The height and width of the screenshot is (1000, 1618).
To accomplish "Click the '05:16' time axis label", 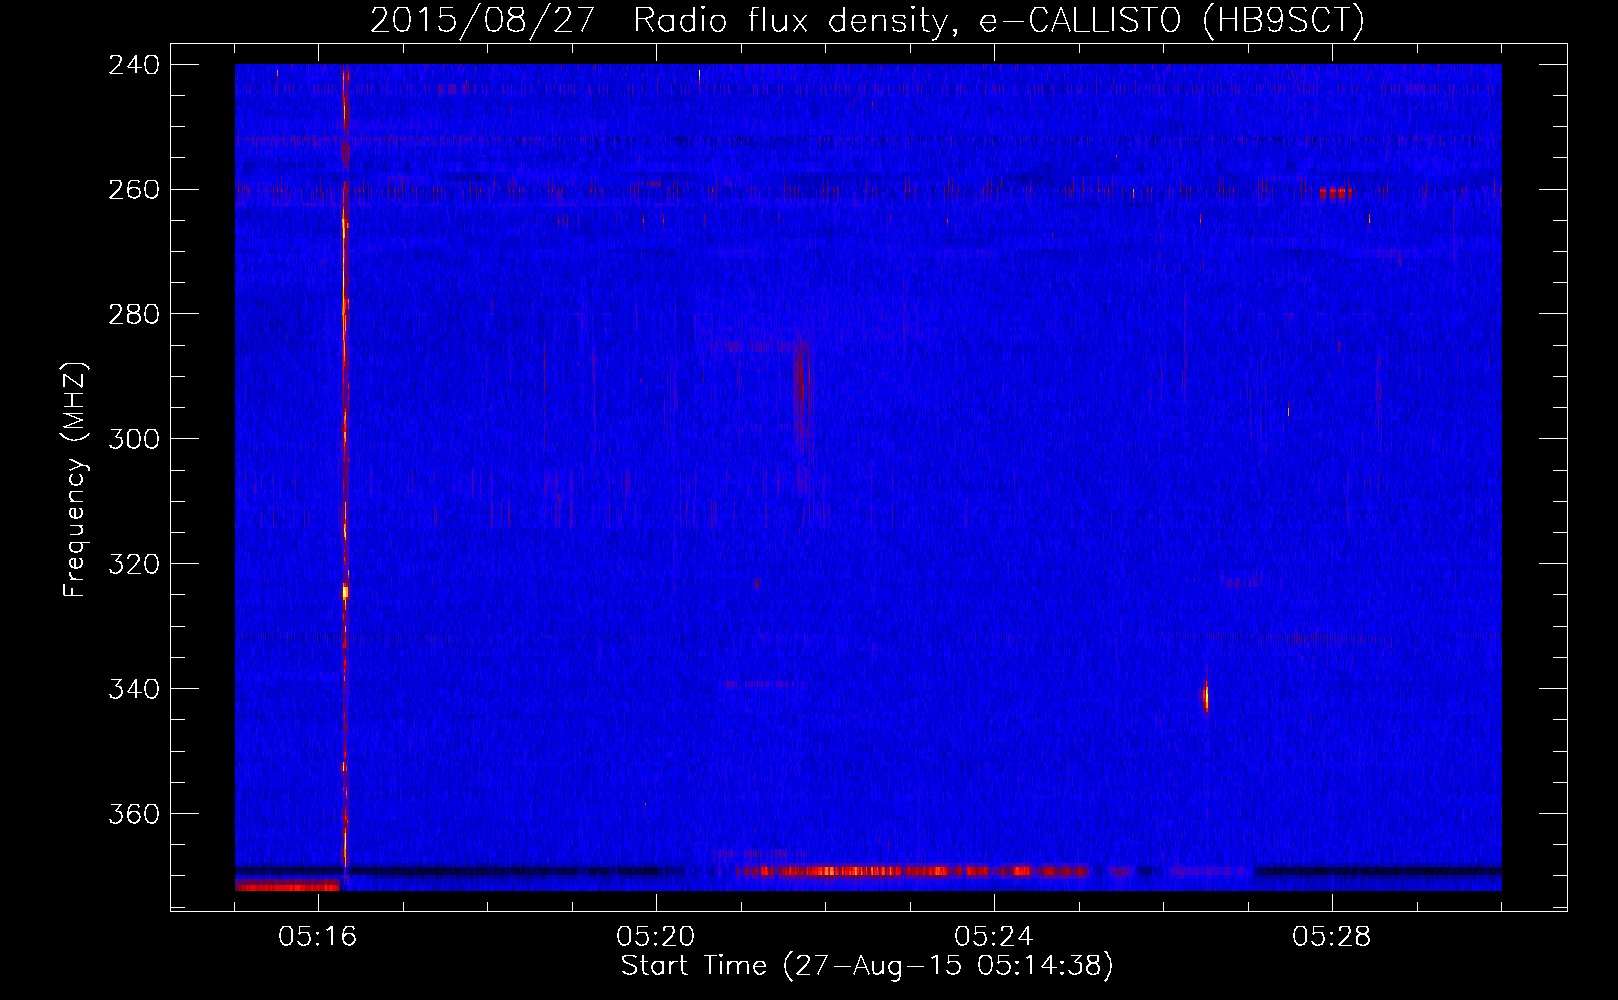I will pos(318,937).
